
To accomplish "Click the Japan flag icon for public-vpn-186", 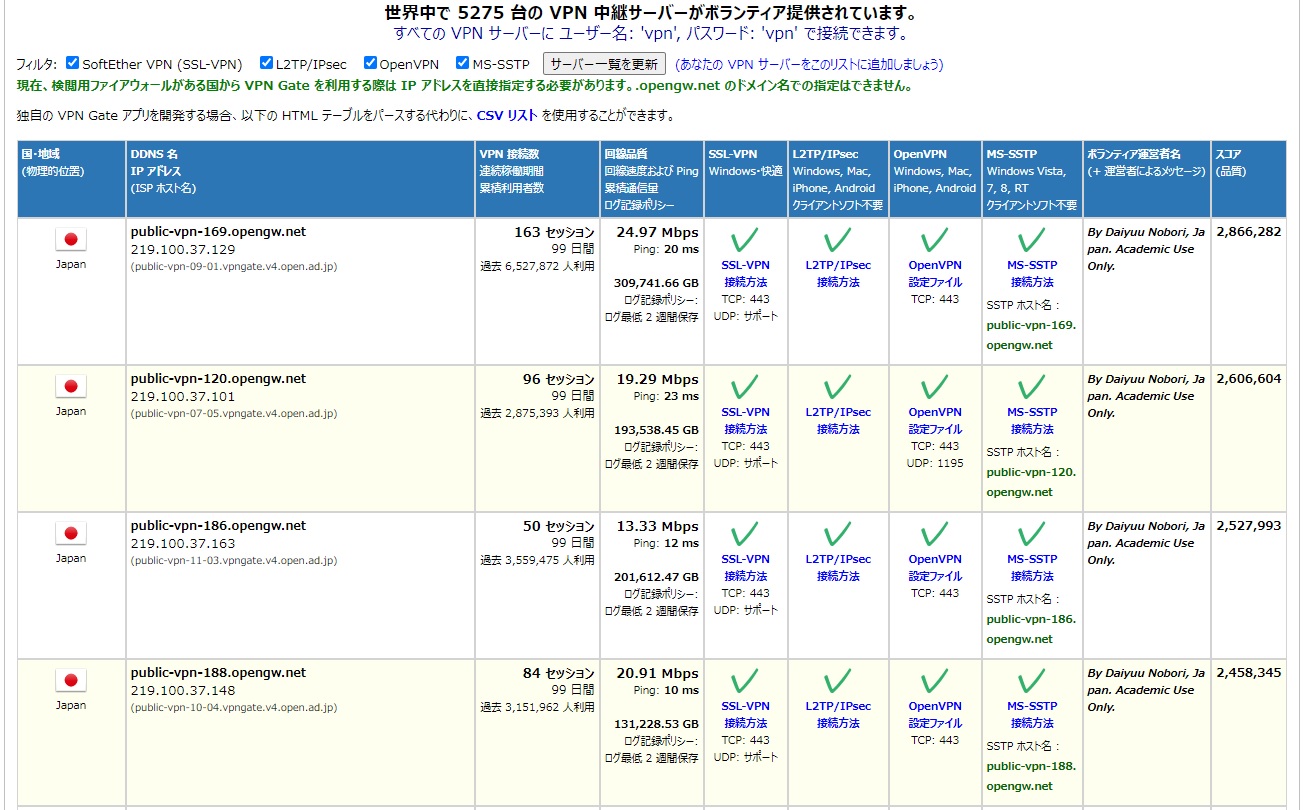I will pos(70,533).
